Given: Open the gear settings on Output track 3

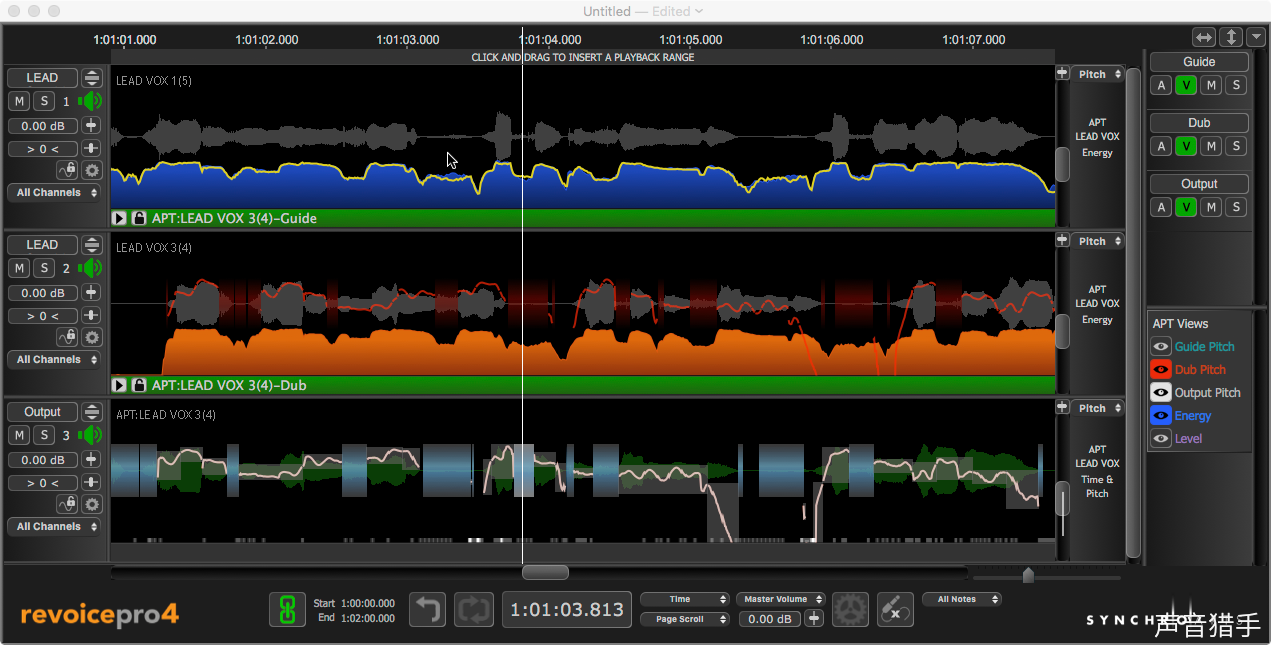Looking at the screenshot, I should click(92, 505).
